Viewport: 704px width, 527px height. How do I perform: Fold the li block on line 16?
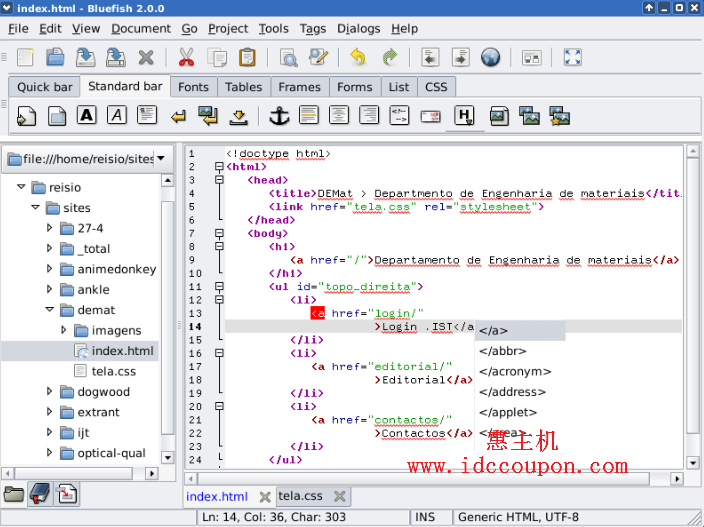(x=219, y=353)
